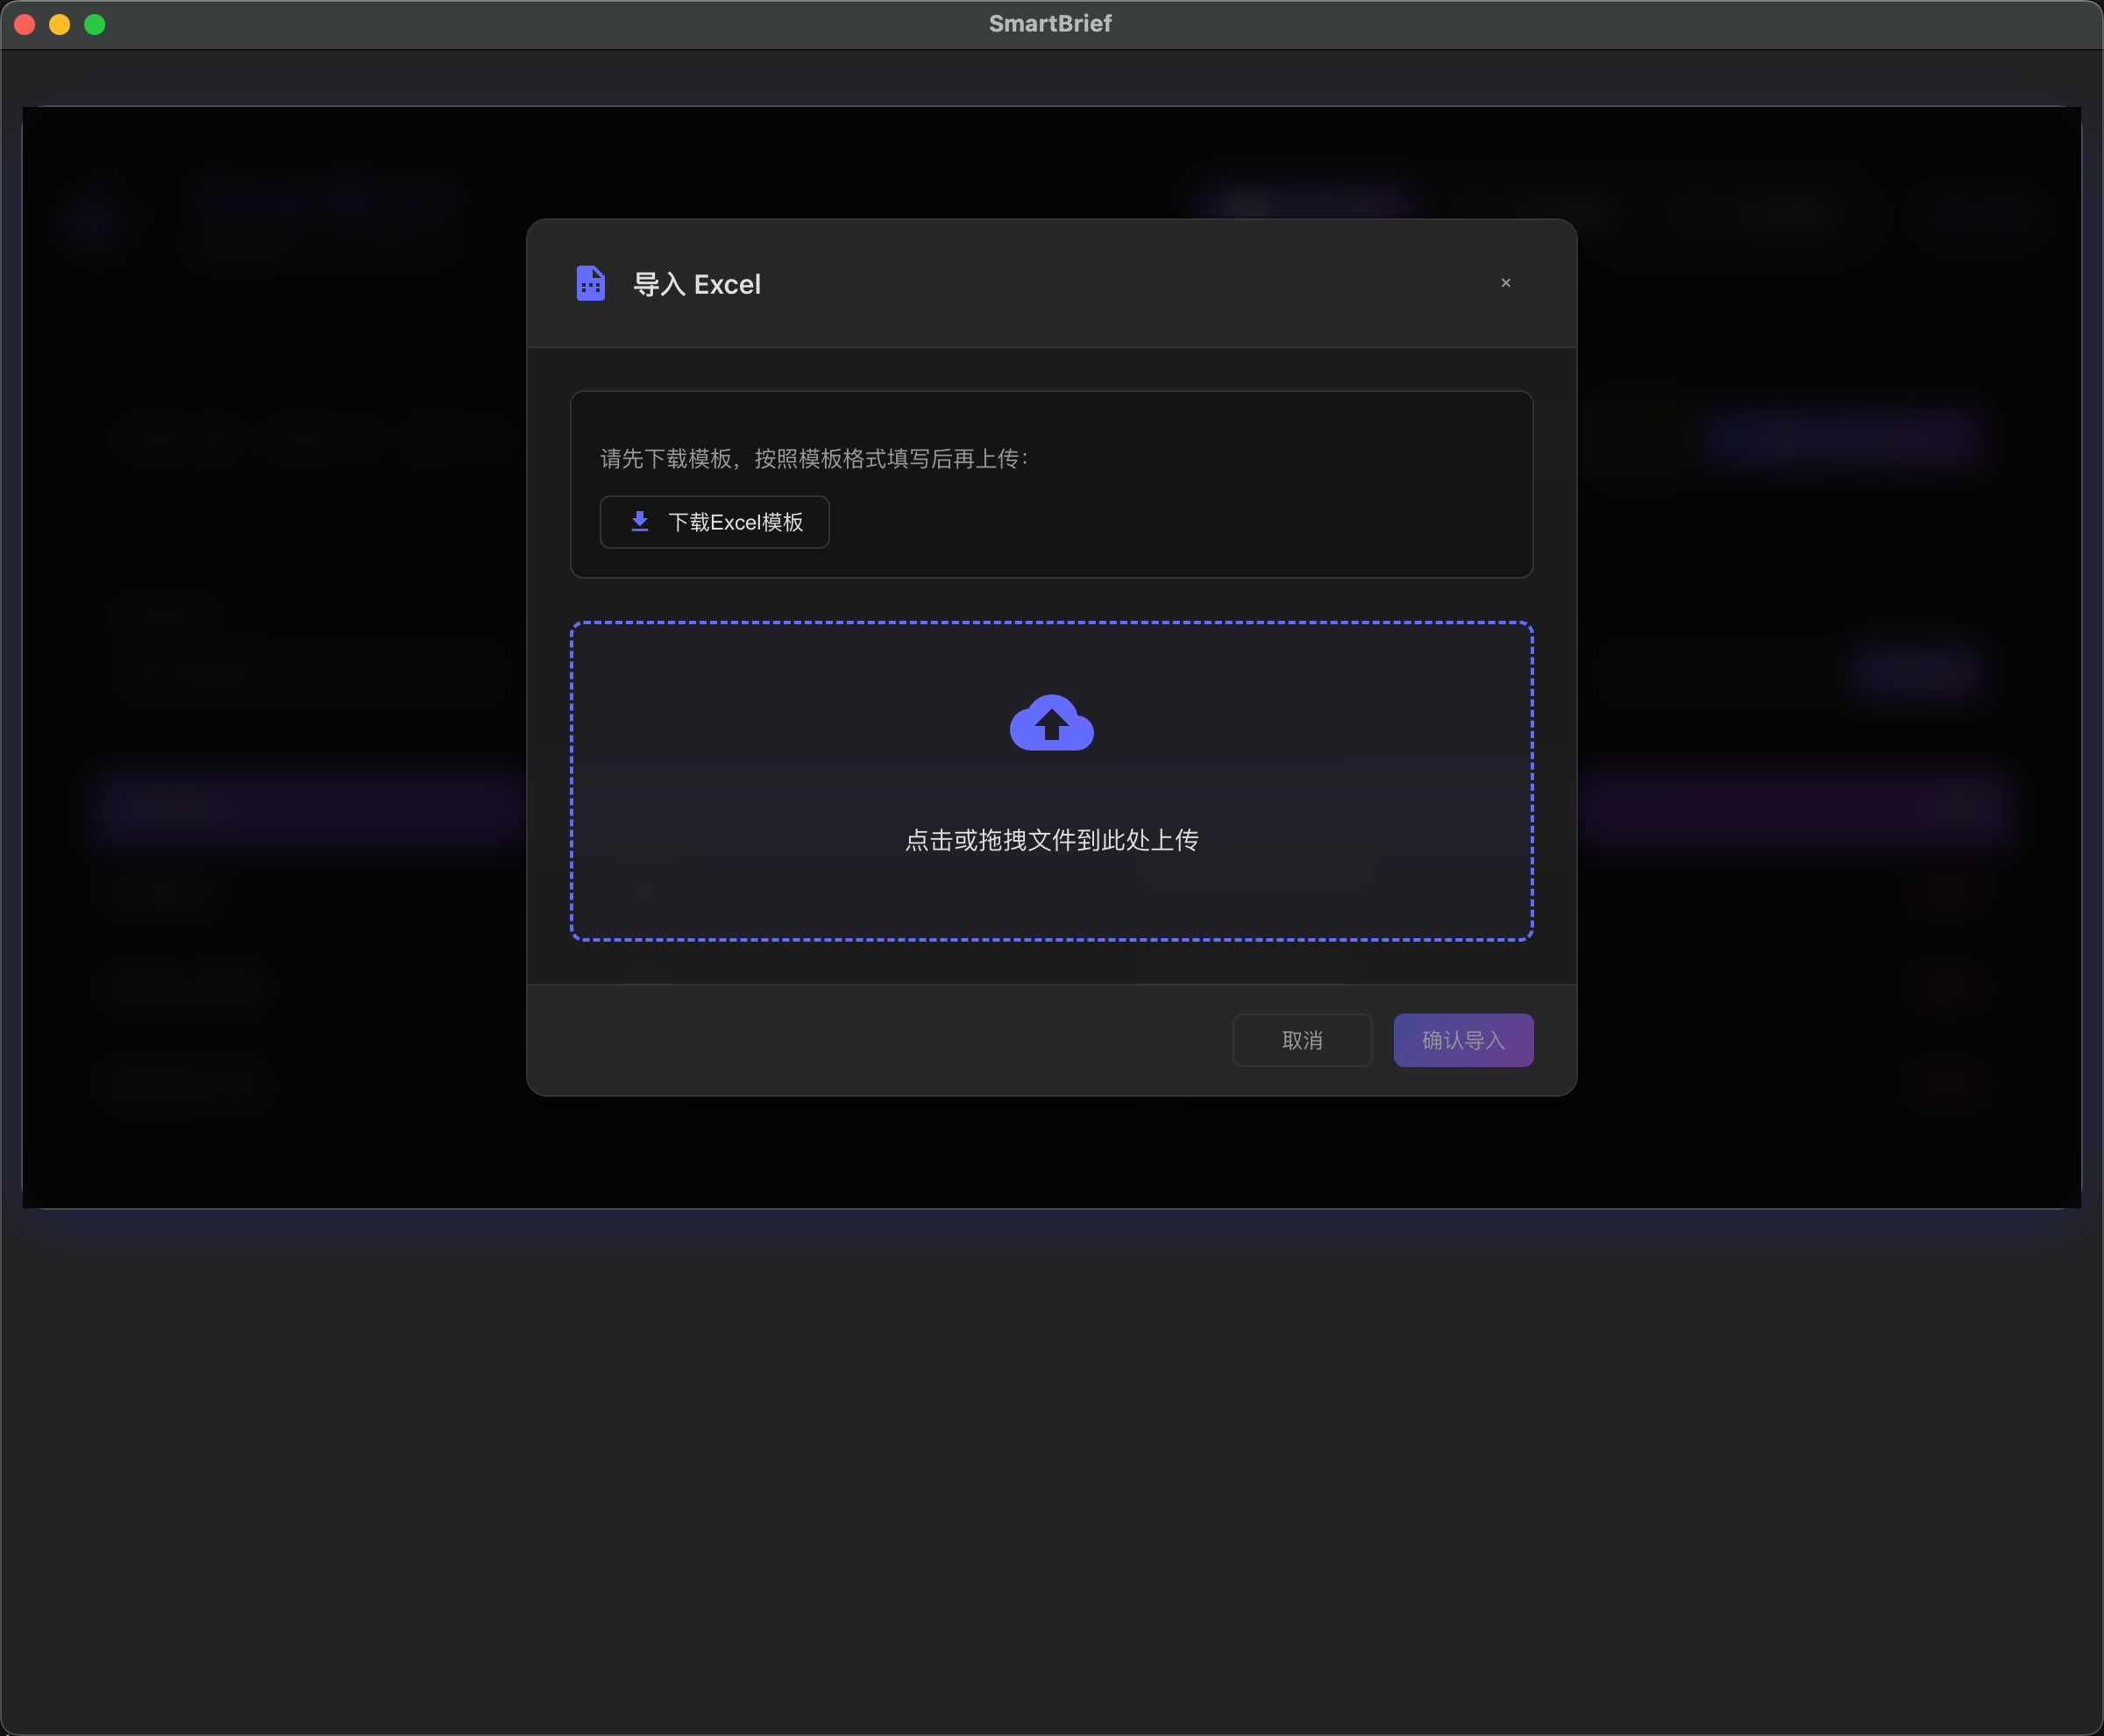
Task: Close the 导入 Excel dialog with X
Action: click(1505, 283)
